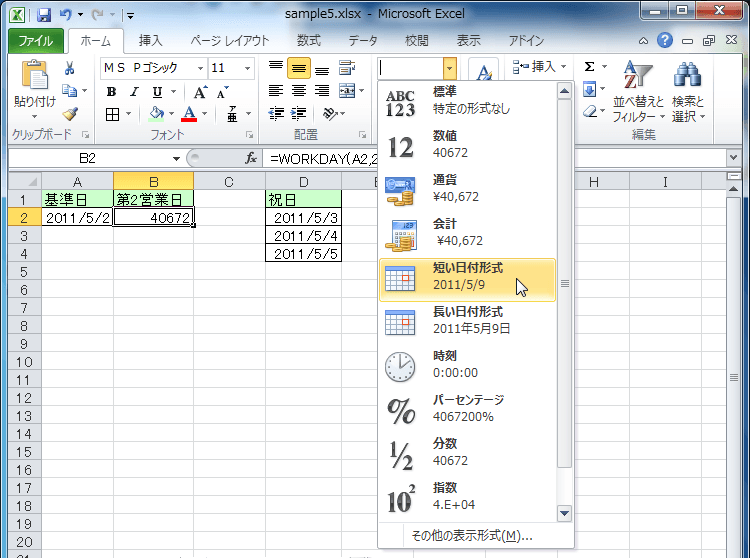Open the font name dropdown
The image size is (750, 558).
pos(200,68)
